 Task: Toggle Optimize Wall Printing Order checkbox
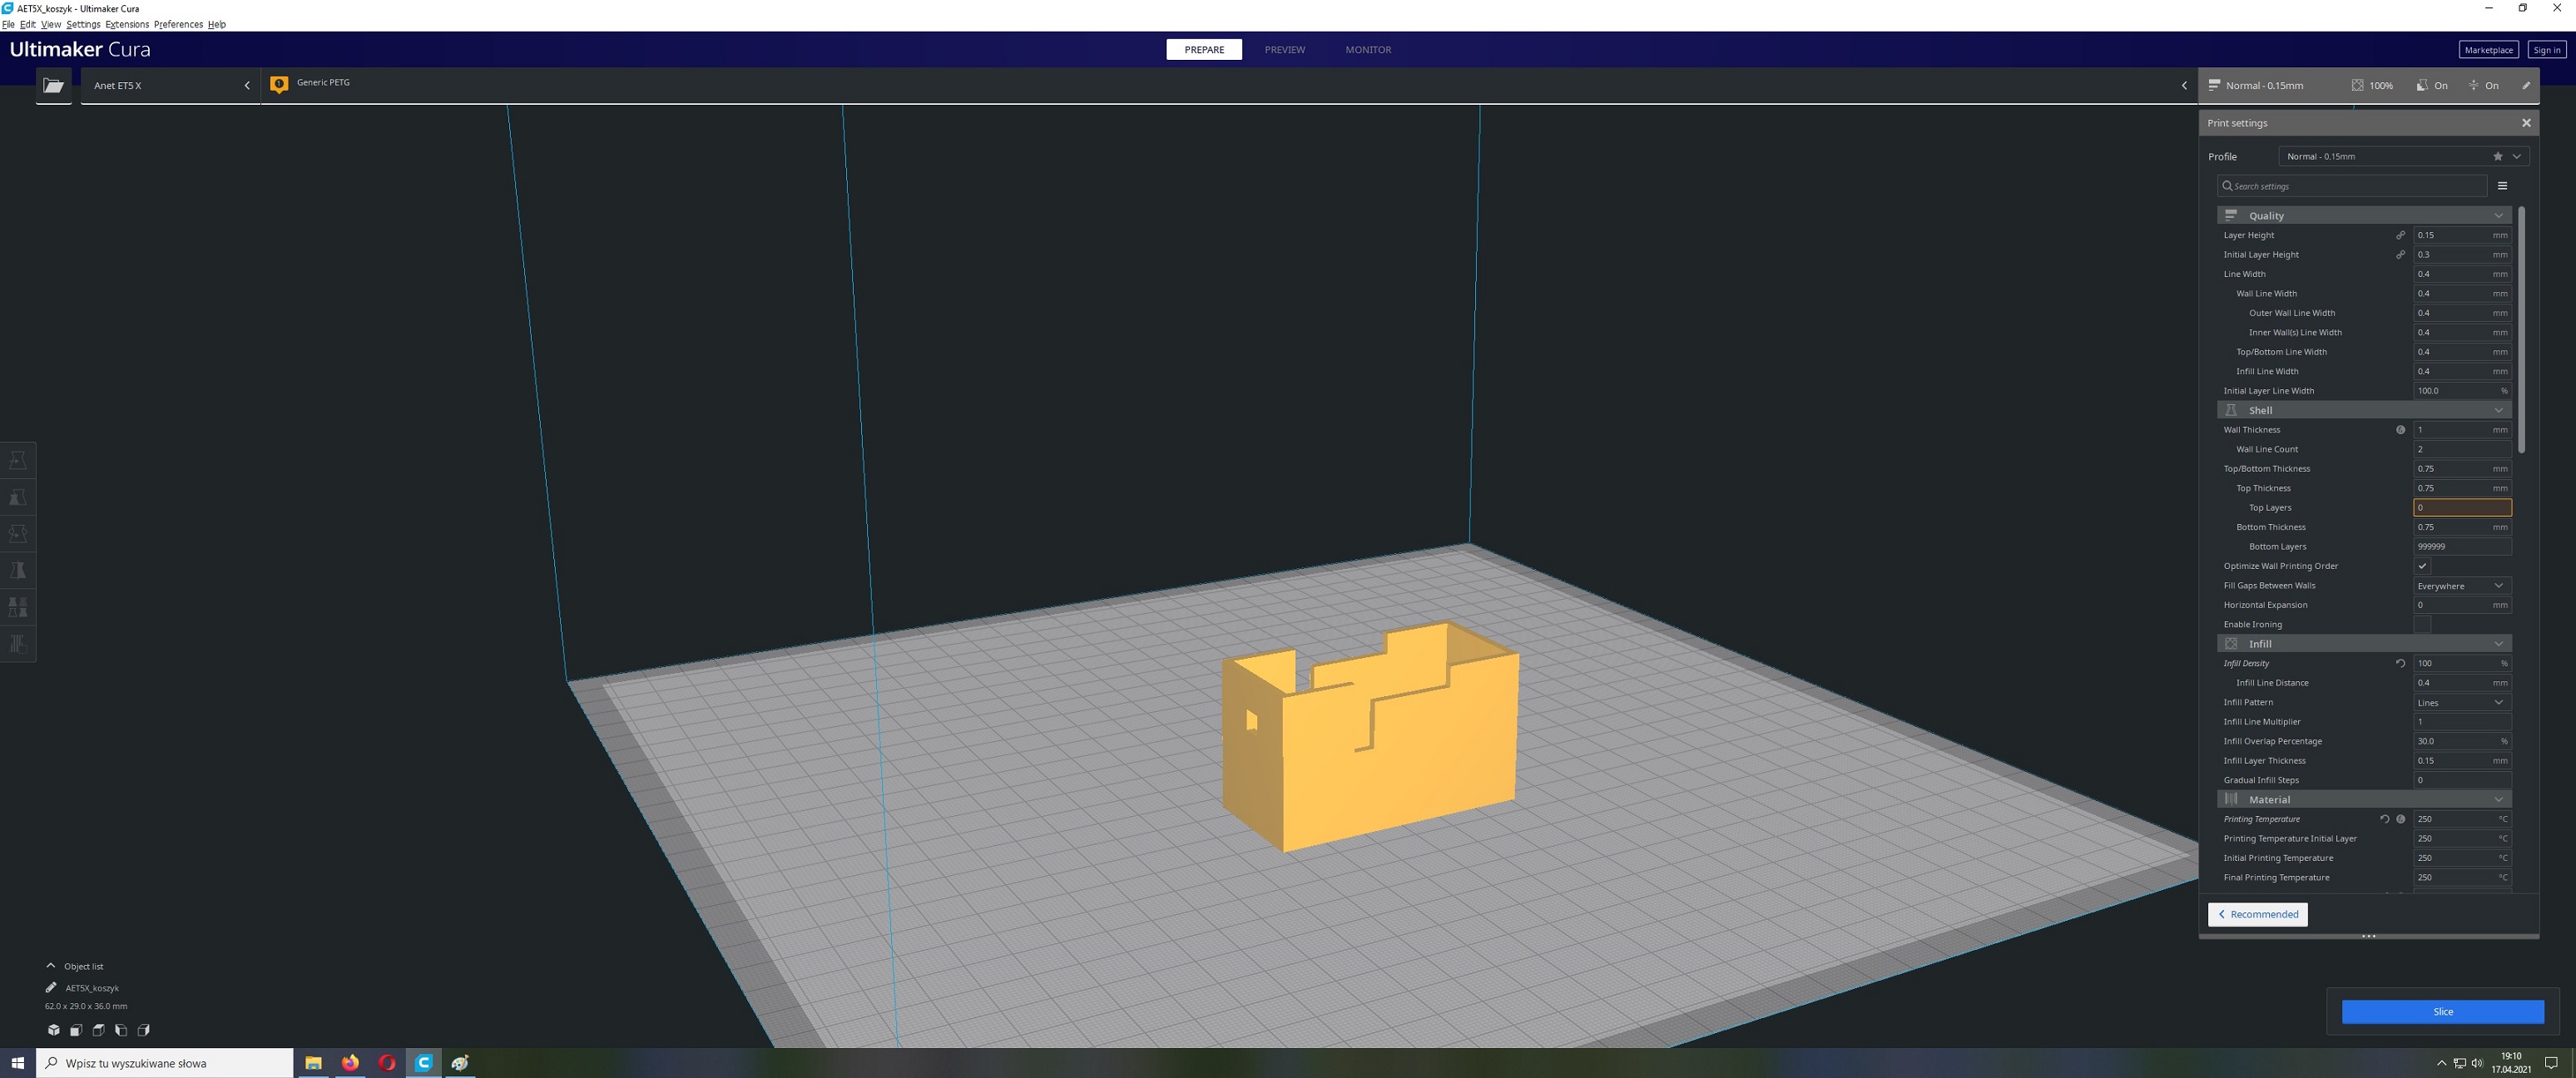2422,566
